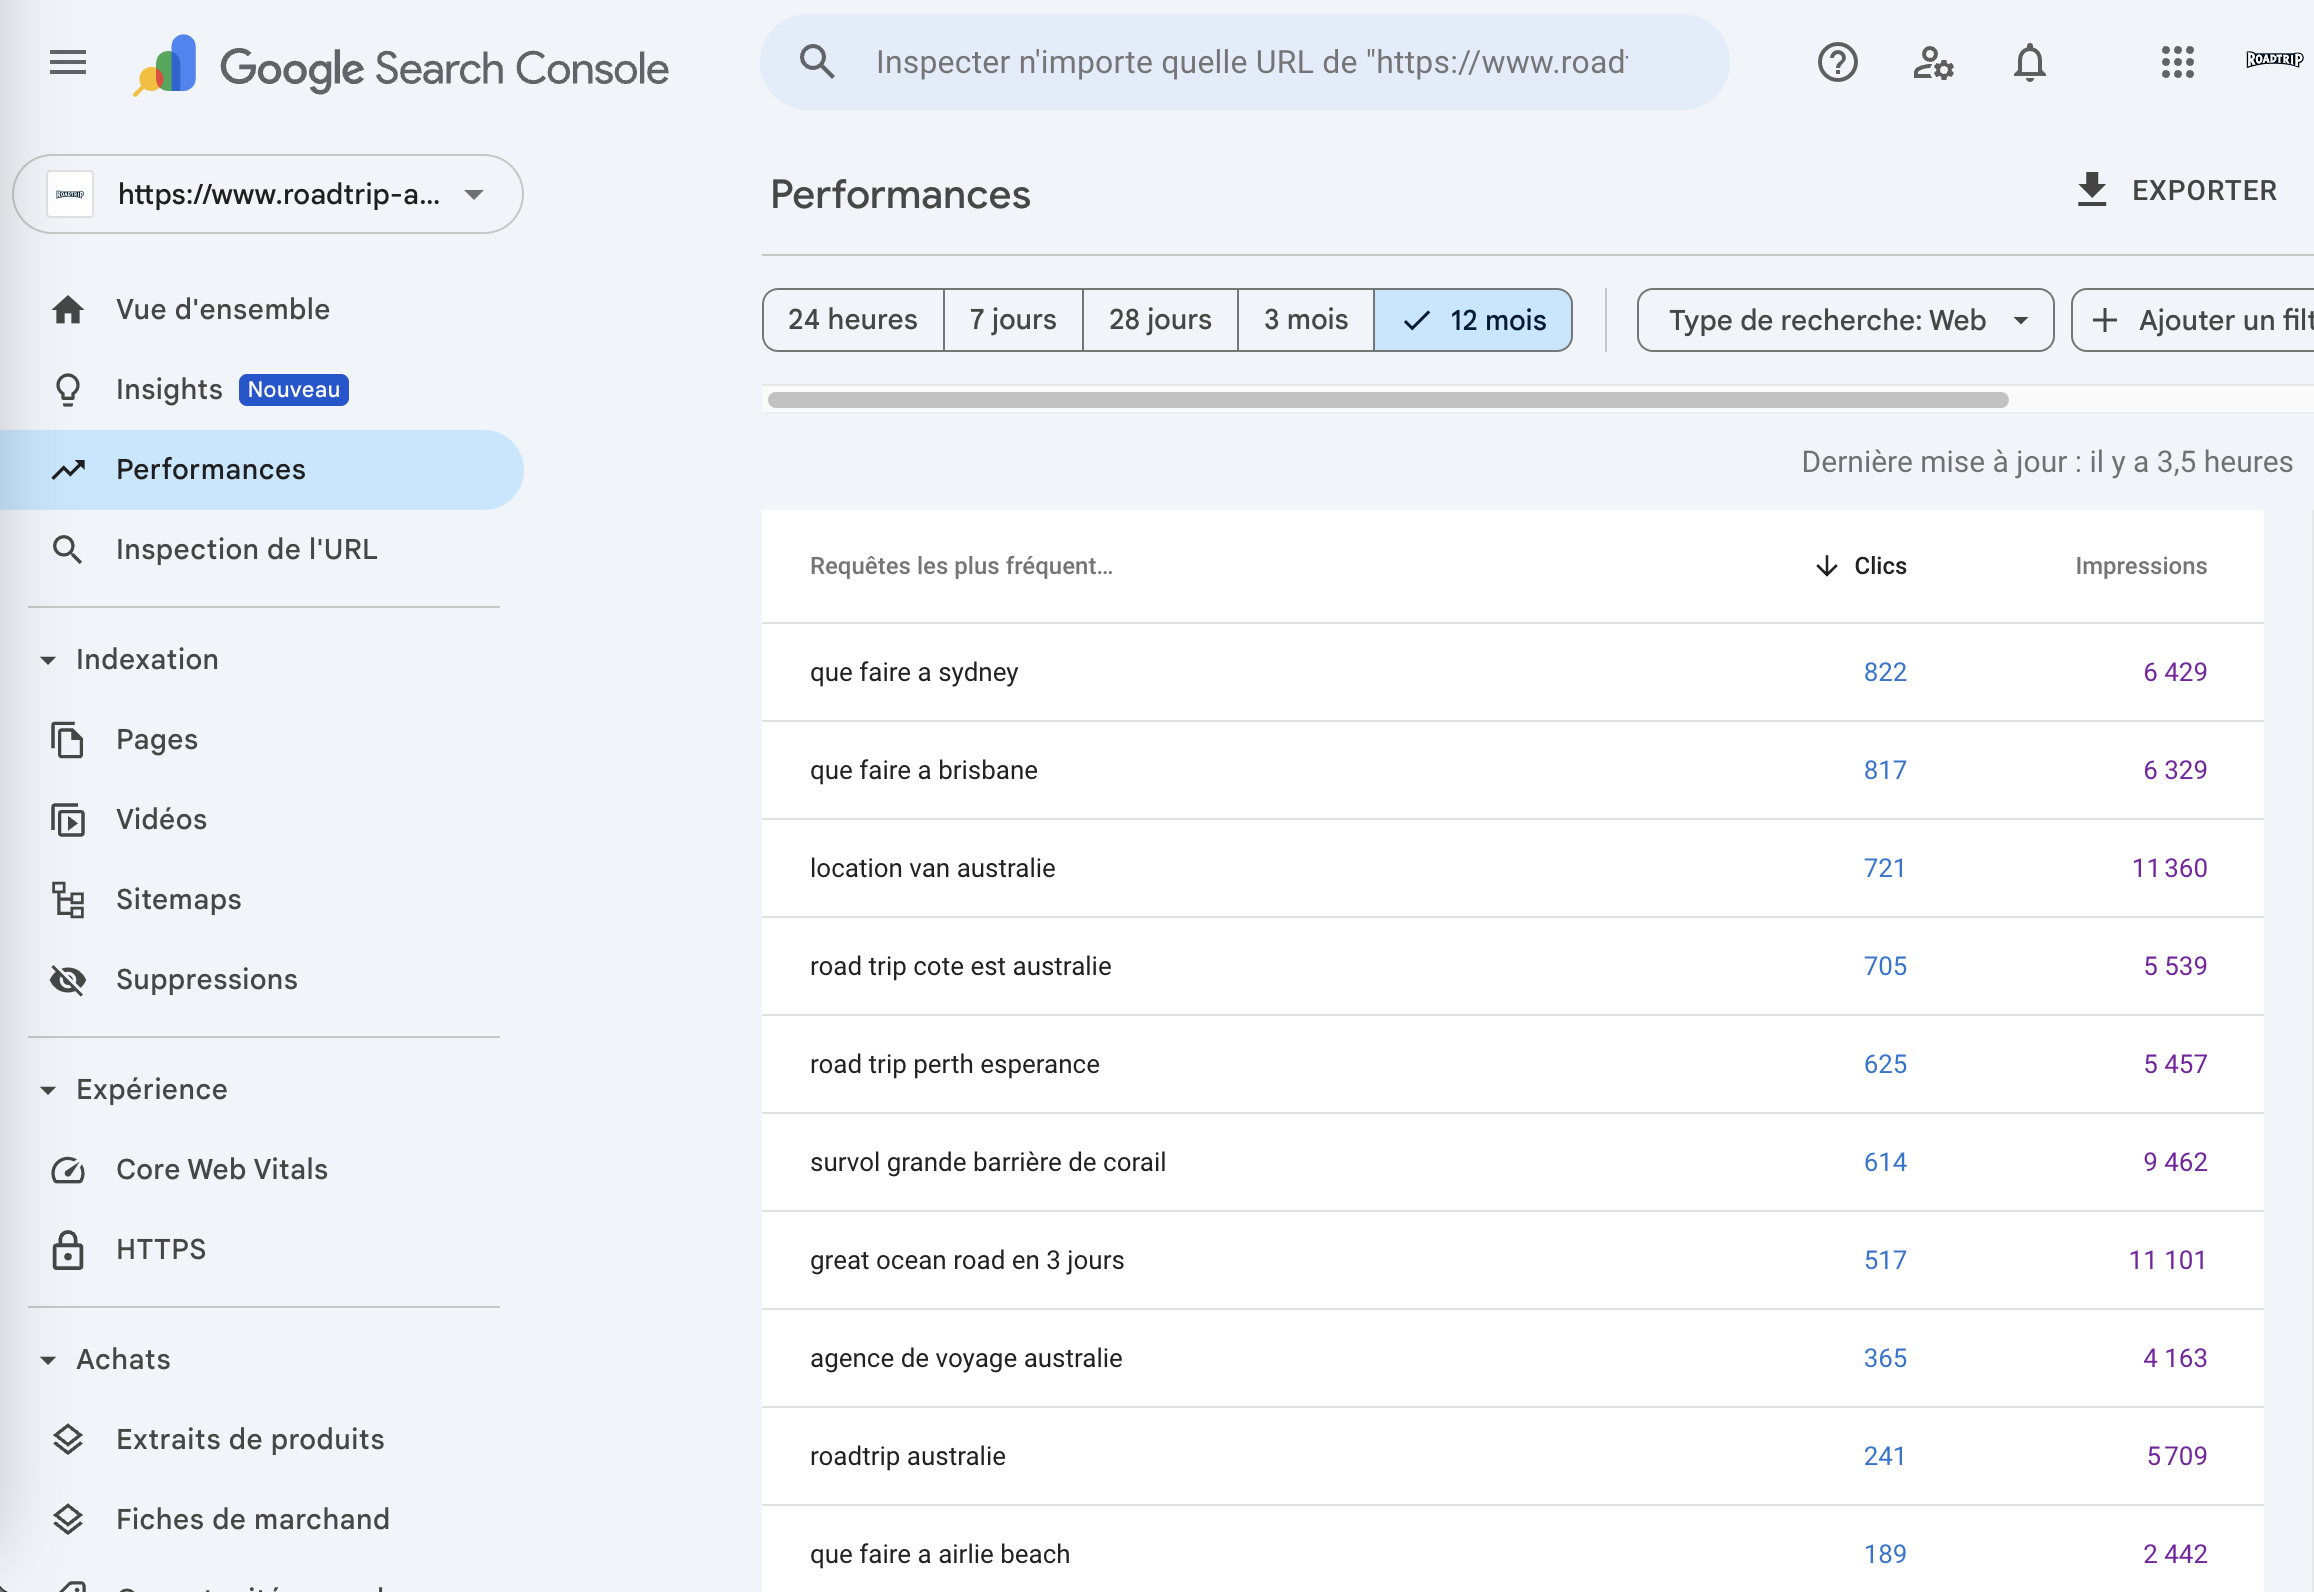Screen dimensions: 2314x1592
Task: Click the Nouveau badge next to Insights
Action: click(x=293, y=389)
